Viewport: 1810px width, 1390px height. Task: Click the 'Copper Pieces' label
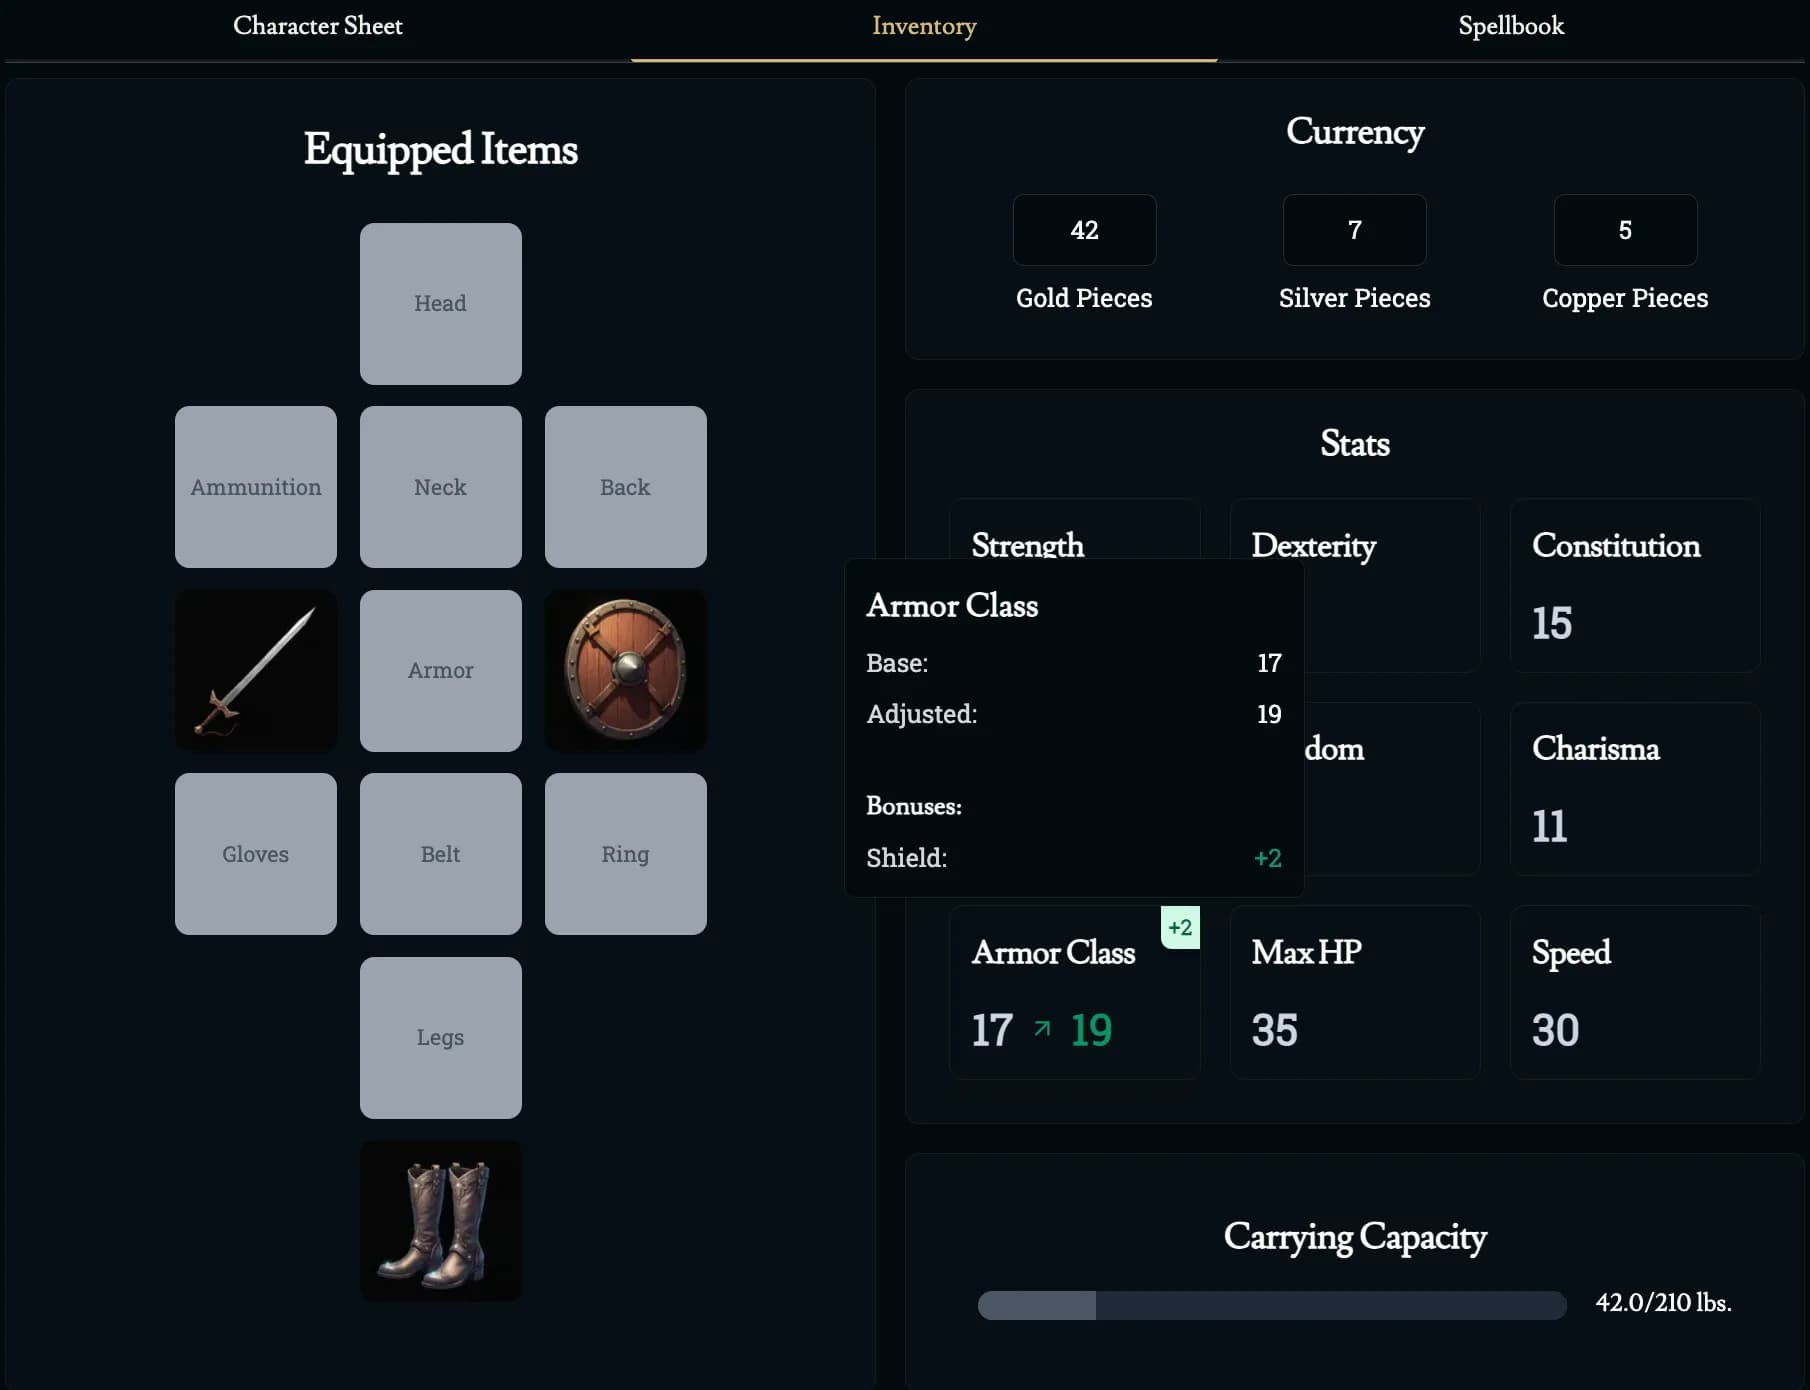tap(1626, 298)
